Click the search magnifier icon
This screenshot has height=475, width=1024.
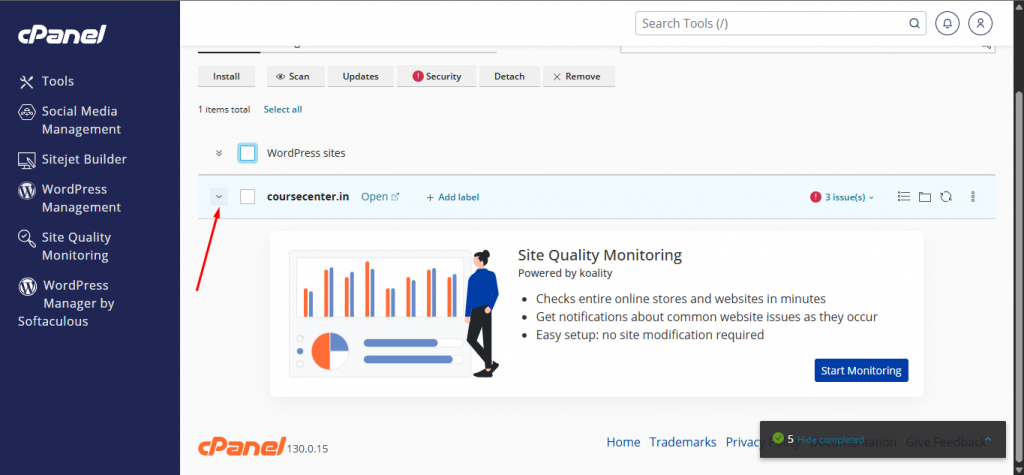(x=914, y=24)
